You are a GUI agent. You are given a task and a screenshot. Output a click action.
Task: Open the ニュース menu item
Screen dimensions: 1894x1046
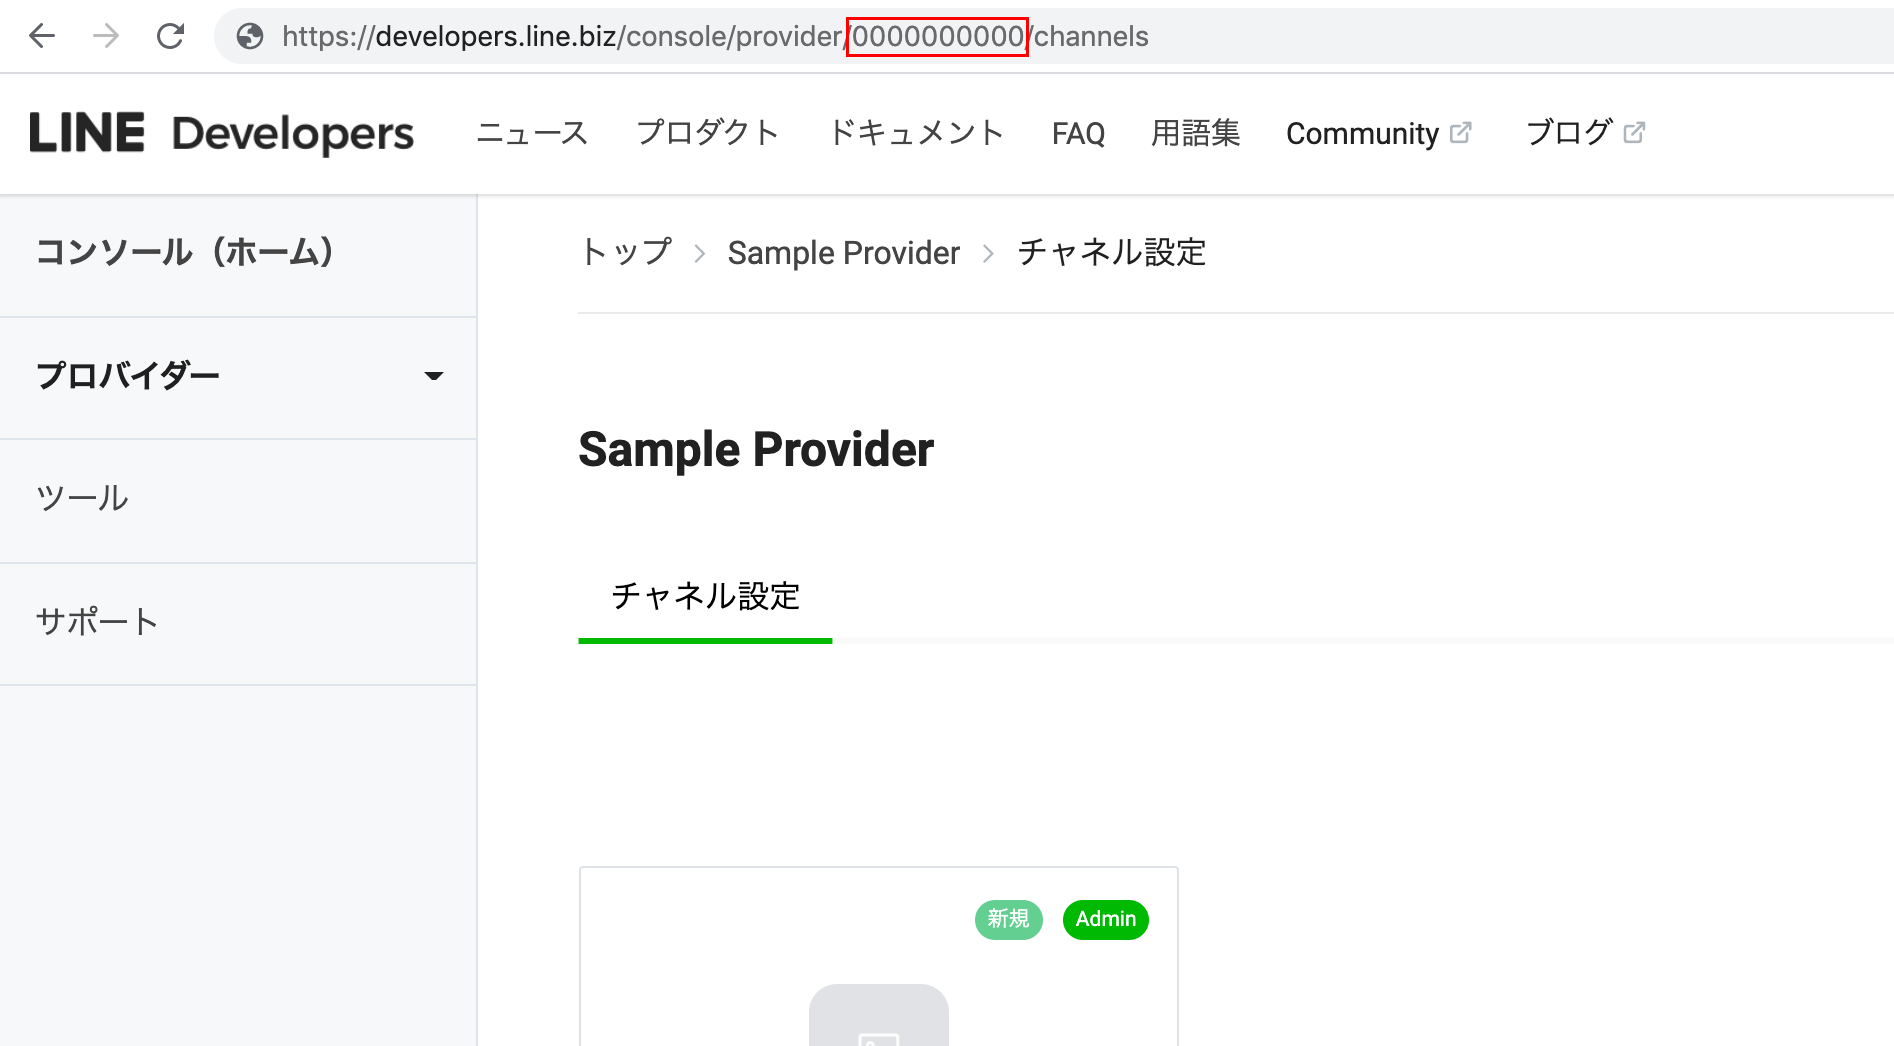click(532, 133)
